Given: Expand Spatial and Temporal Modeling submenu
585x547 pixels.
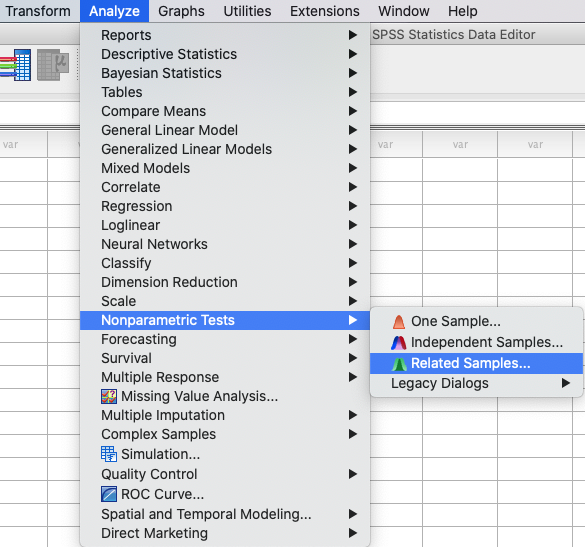Looking at the screenshot, I should (225, 514).
